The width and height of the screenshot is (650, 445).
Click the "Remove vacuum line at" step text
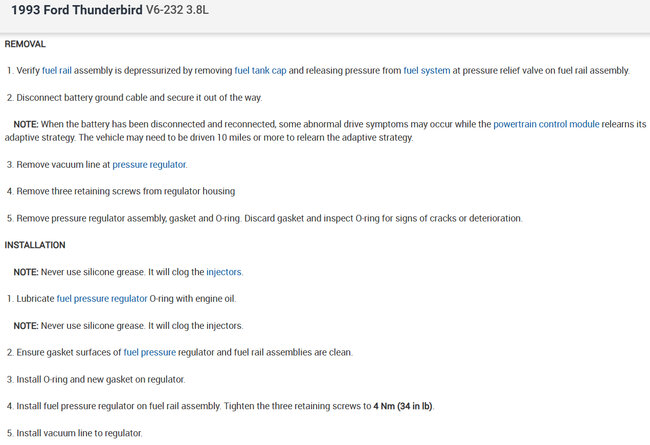point(62,164)
